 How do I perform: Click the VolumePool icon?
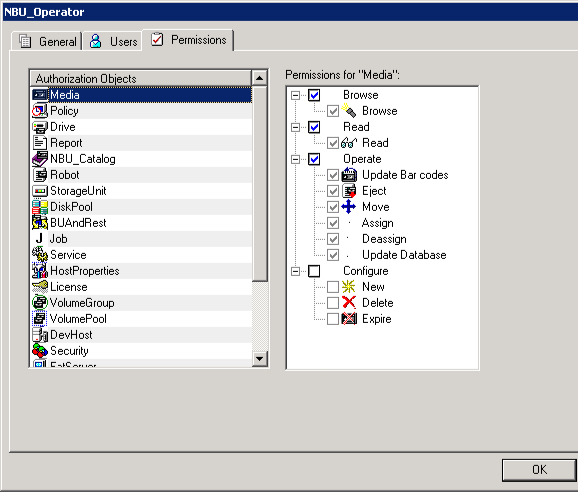click(39, 319)
